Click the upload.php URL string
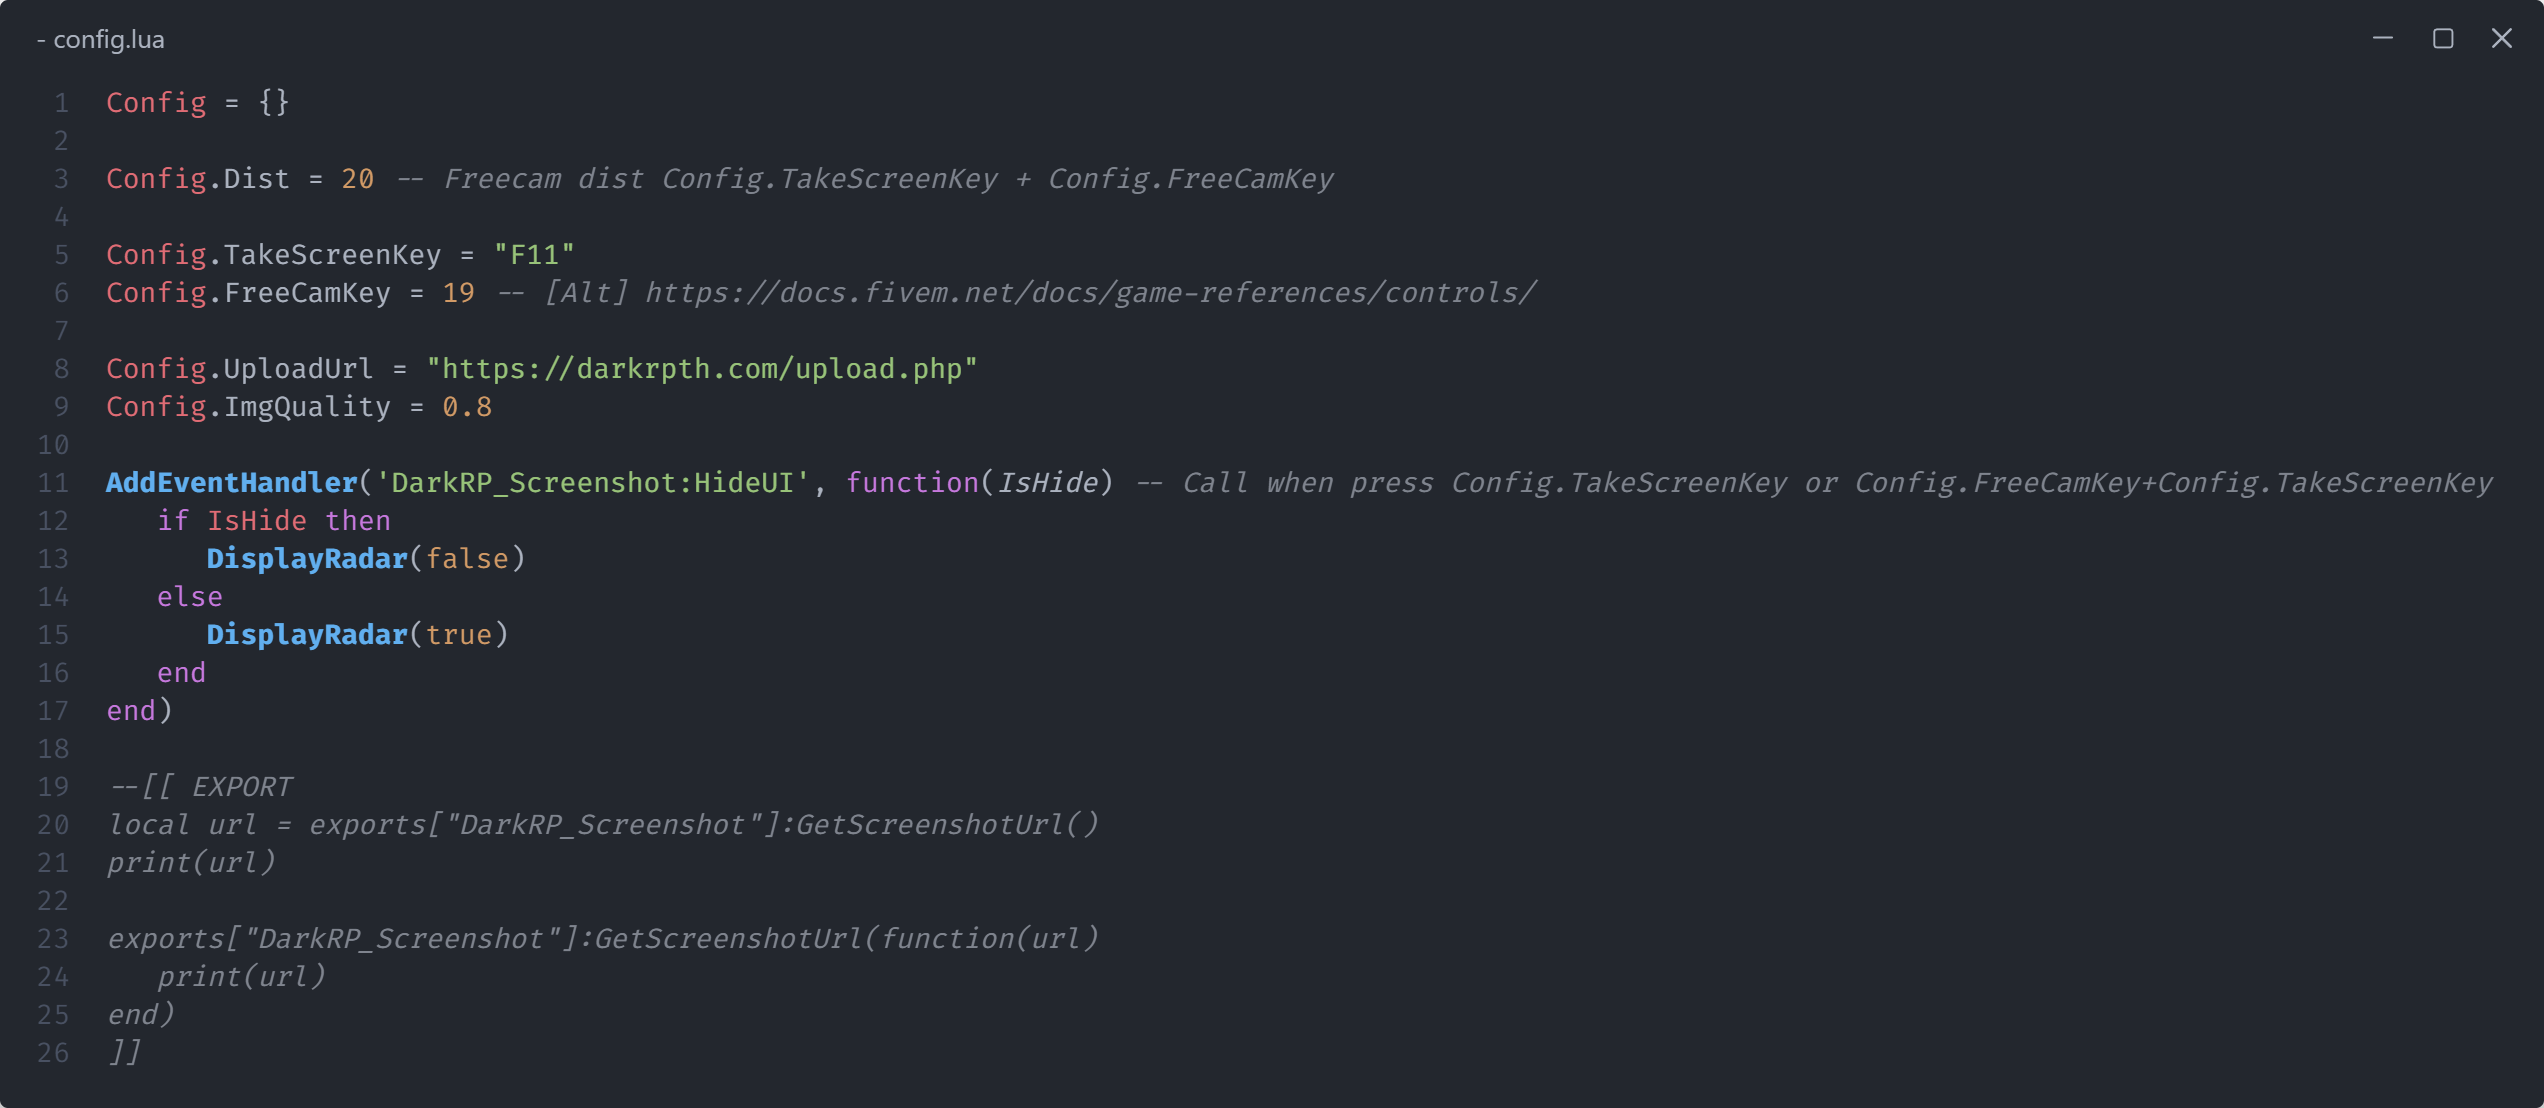This screenshot has height=1108, width=2544. click(702, 369)
